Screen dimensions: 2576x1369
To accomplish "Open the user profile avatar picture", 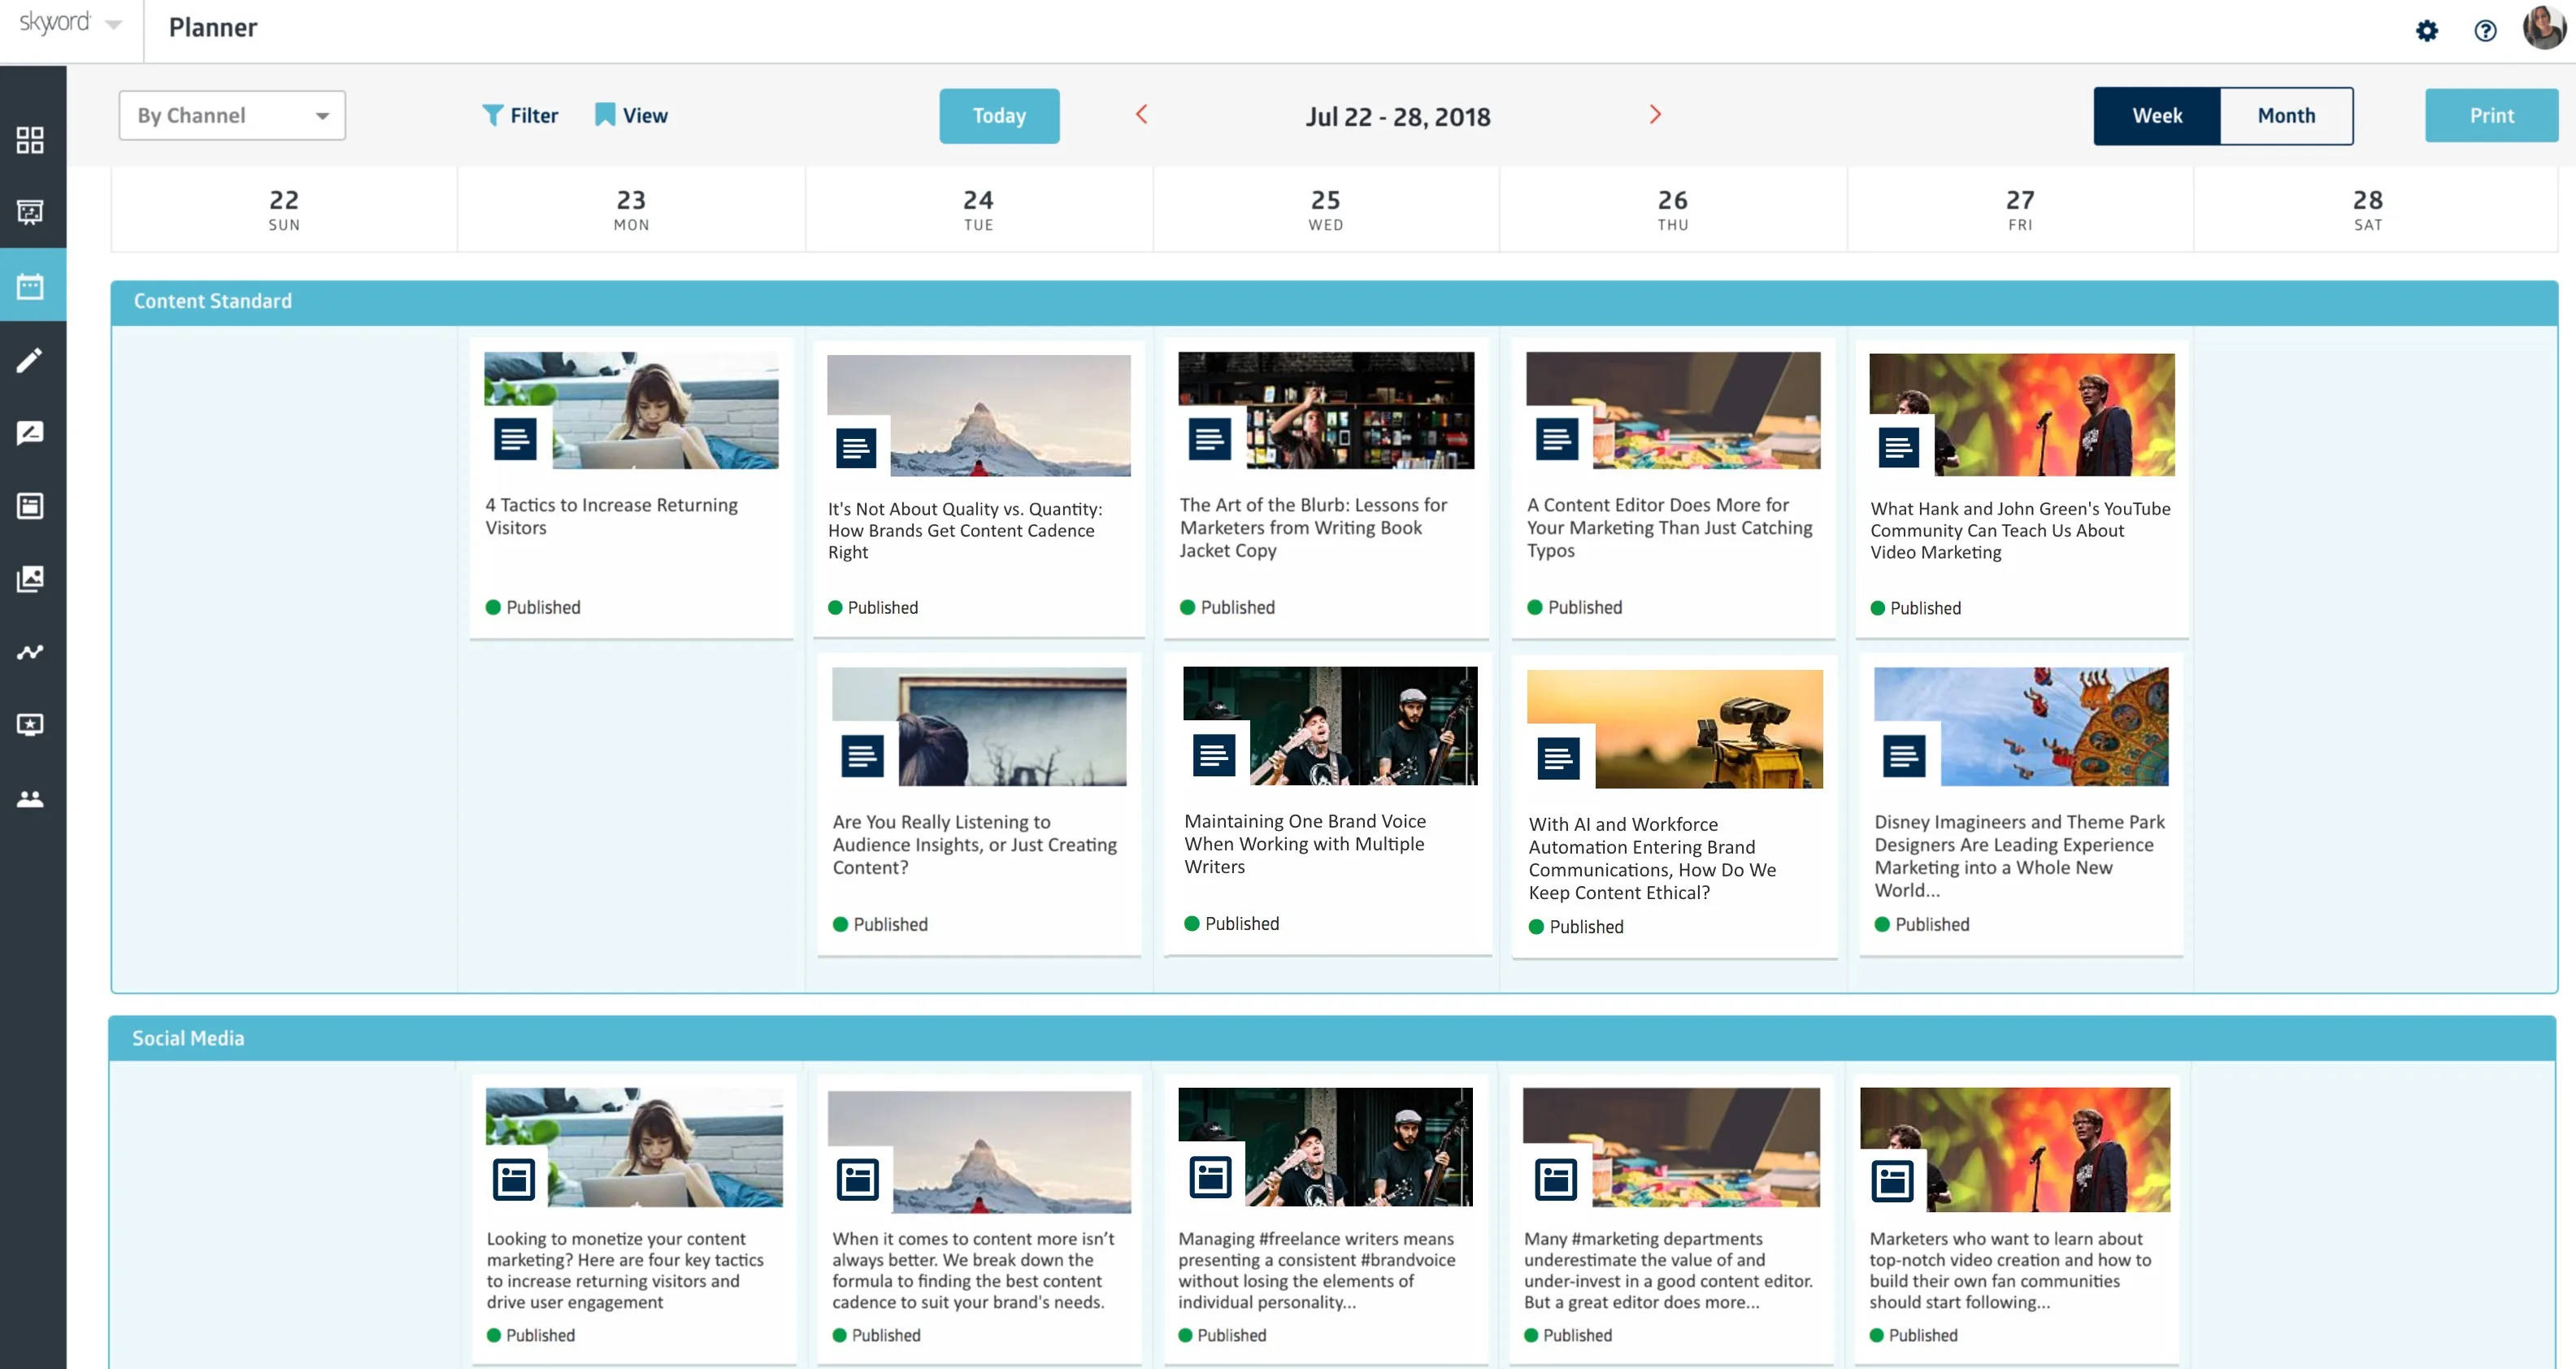I will [2541, 30].
